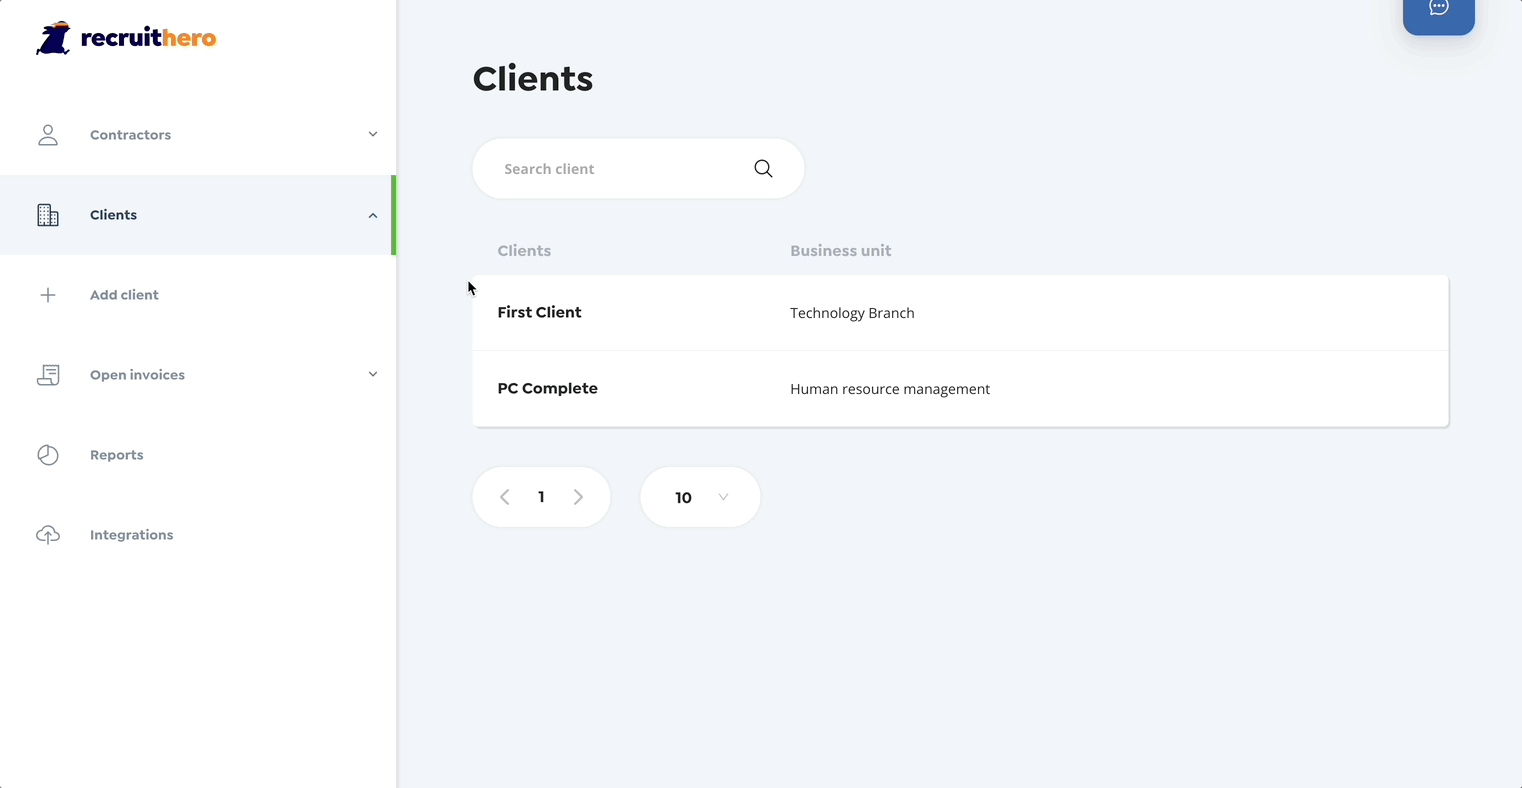Click the magnifying glass search icon
This screenshot has width=1522, height=788.
click(763, 169)
